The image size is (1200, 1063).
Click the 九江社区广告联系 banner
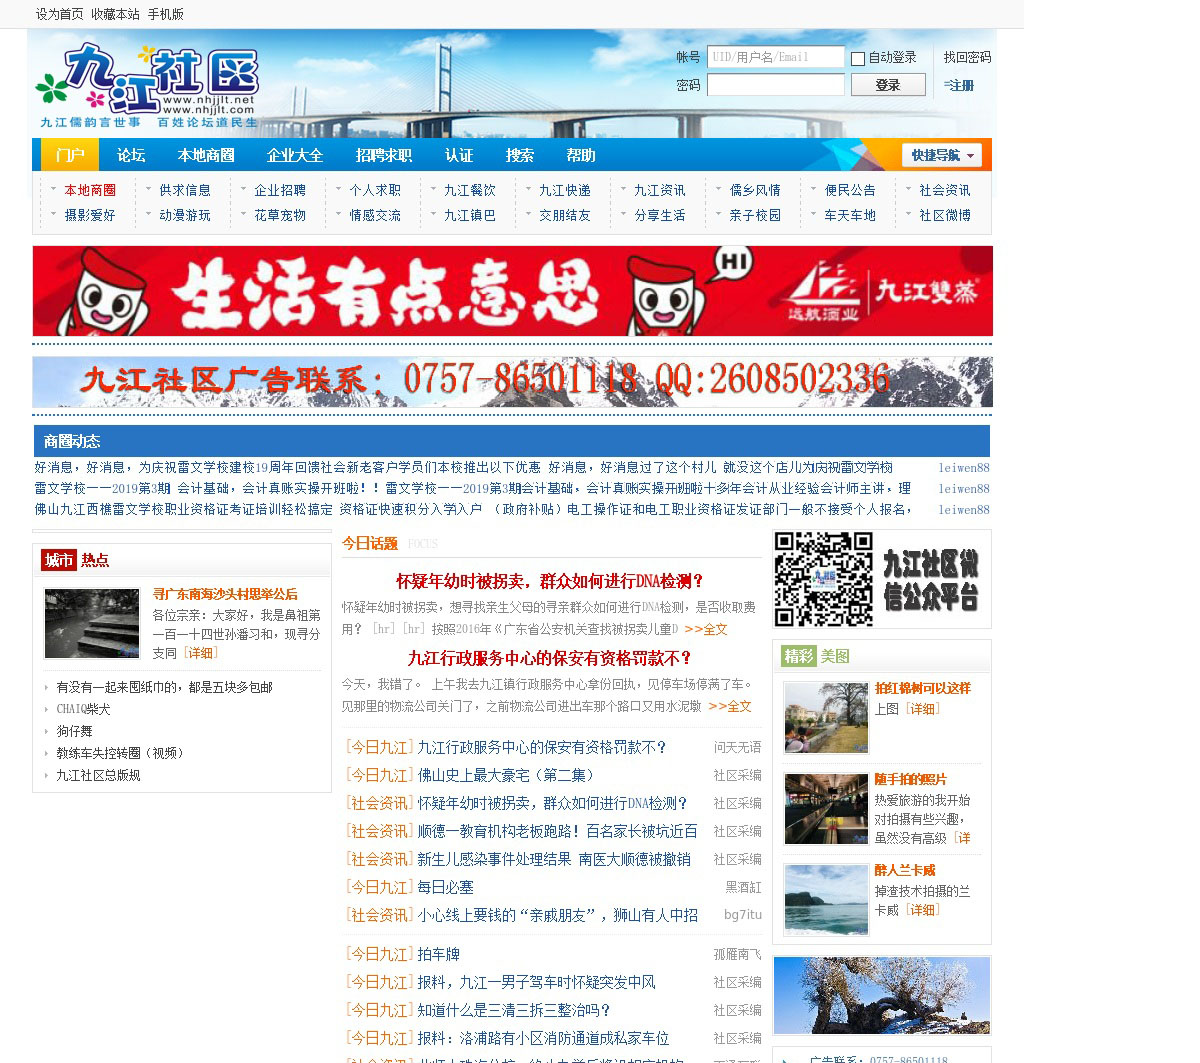pyautogui.click(x=512, y=381)
